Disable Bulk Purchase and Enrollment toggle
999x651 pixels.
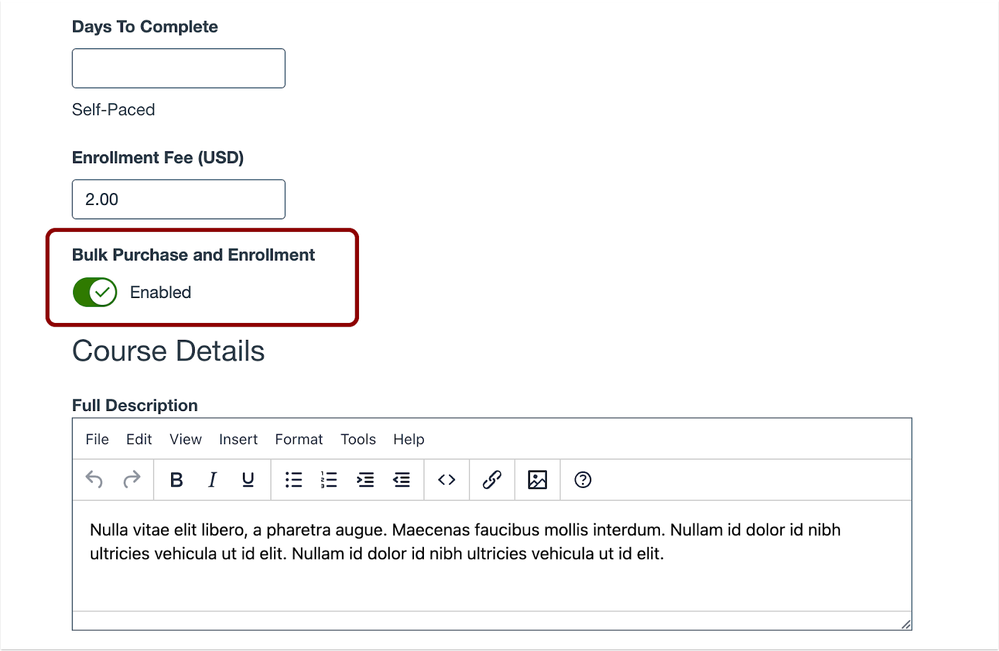pos(95,293)
